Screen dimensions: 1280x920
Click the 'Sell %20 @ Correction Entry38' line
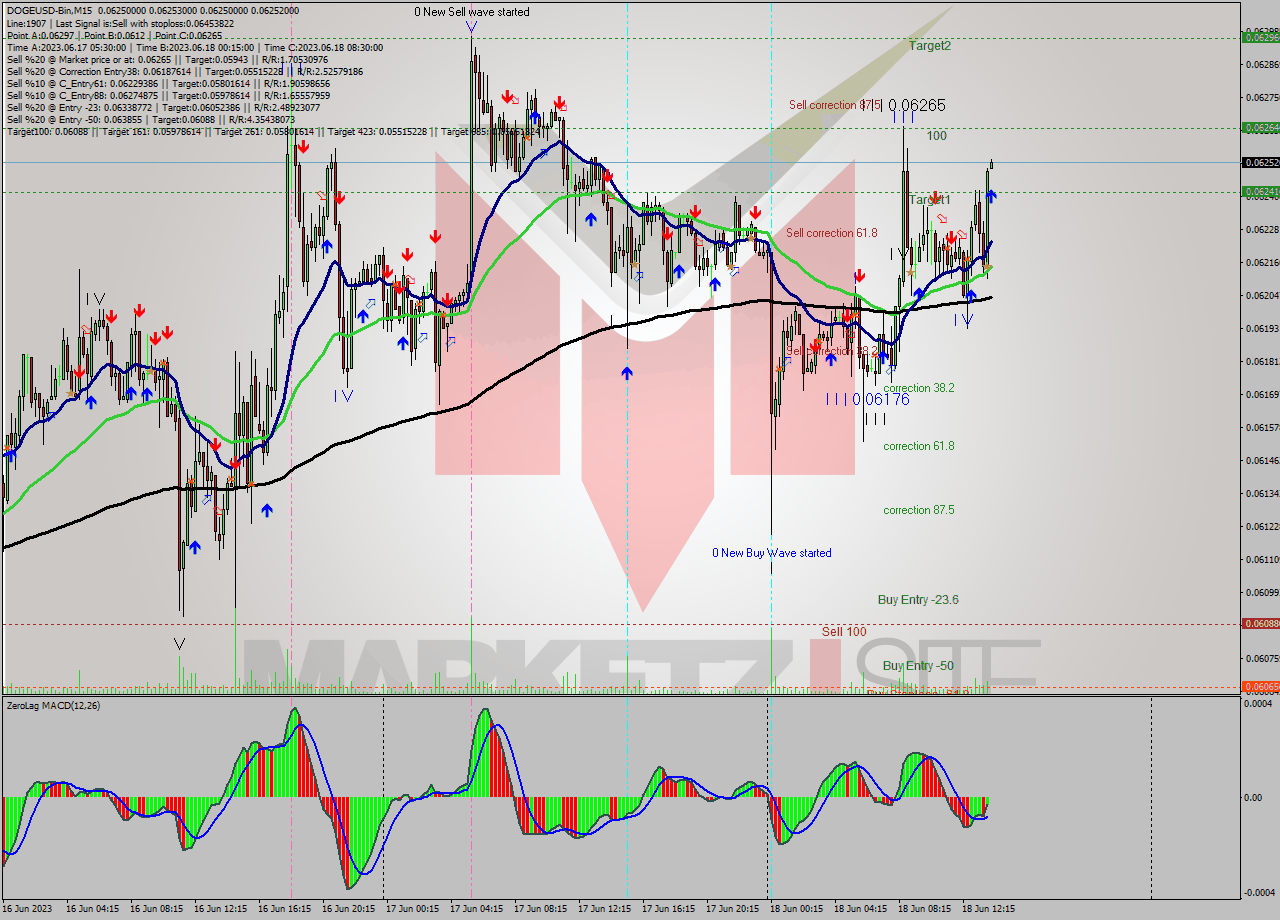tap(184, 71)
